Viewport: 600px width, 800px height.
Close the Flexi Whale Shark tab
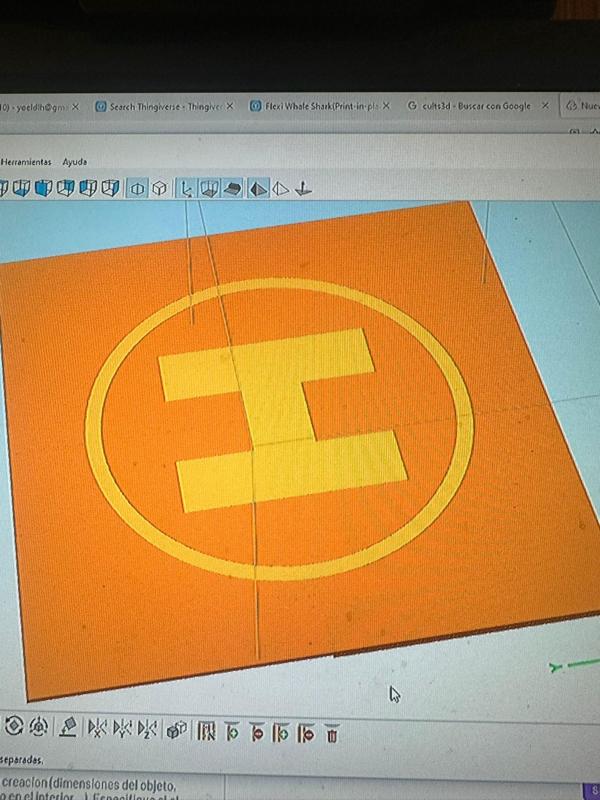386,106
